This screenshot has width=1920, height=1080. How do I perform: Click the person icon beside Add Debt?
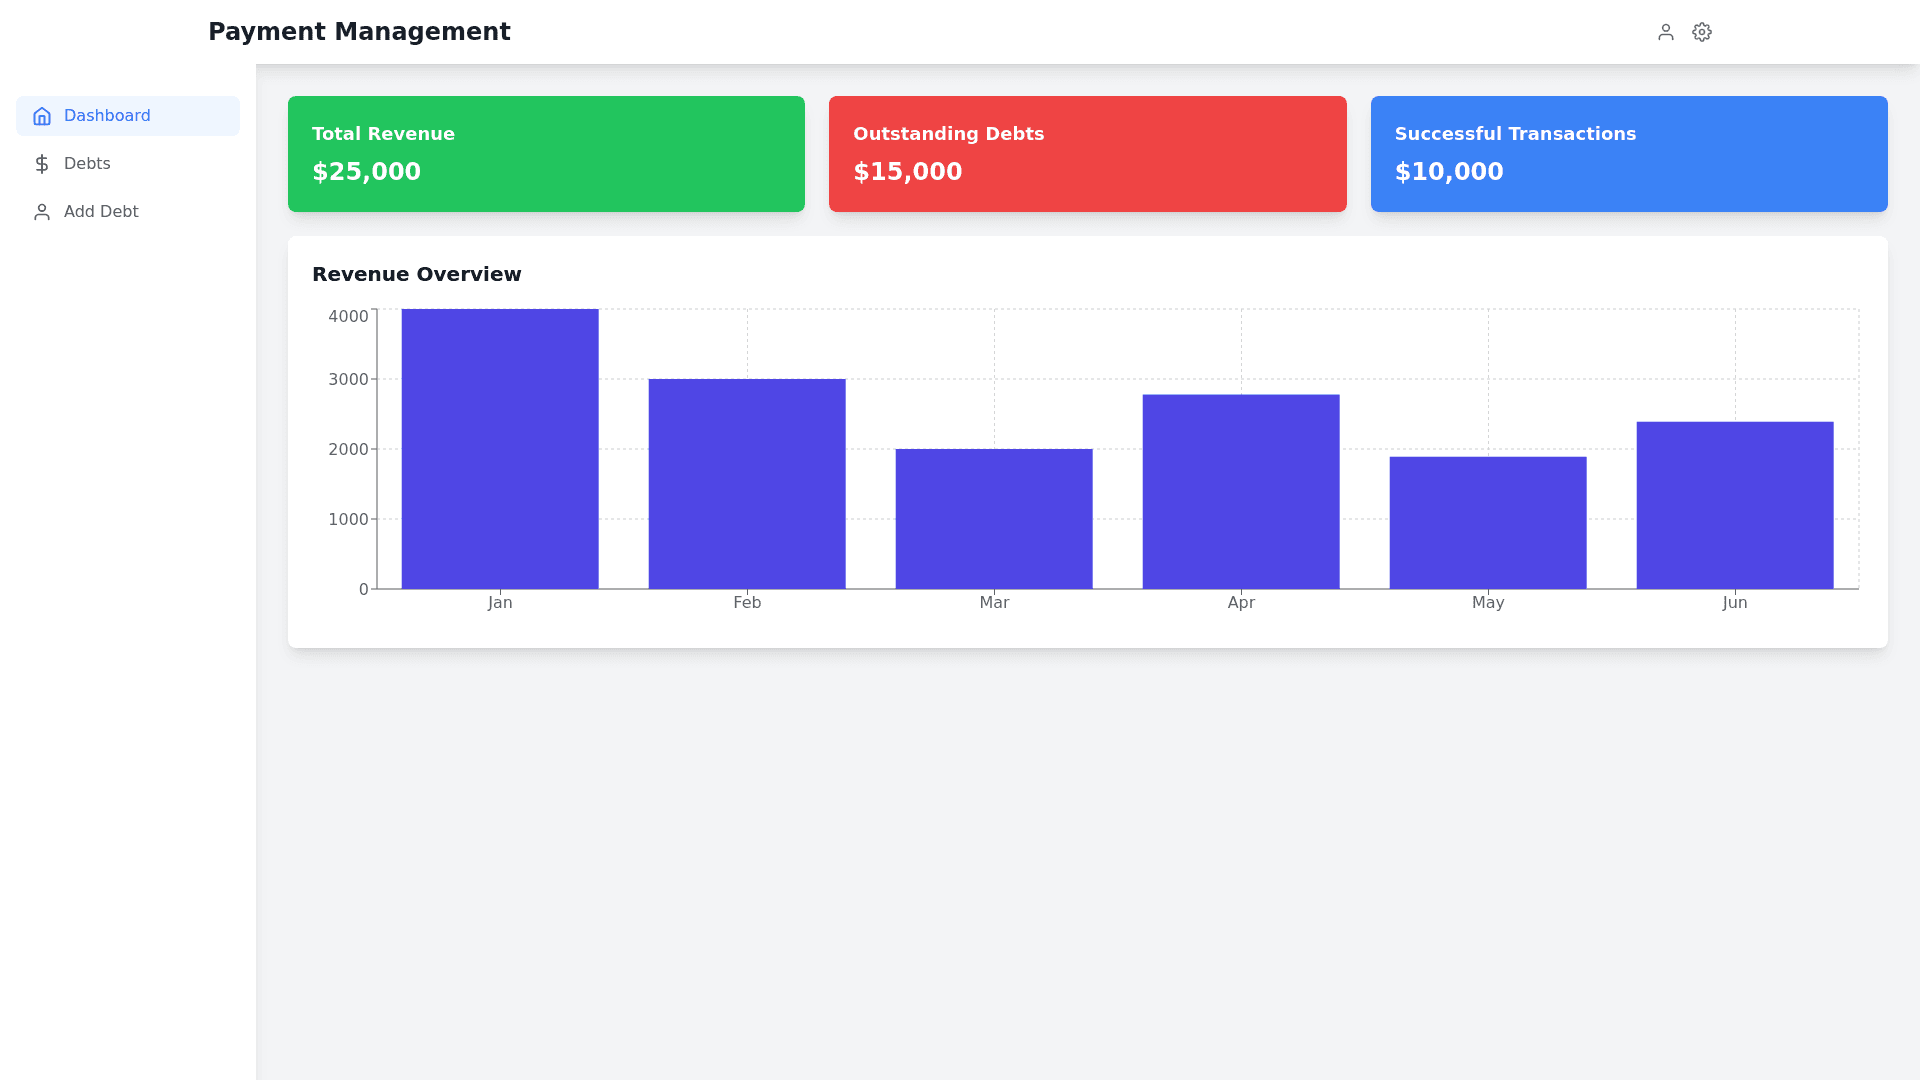[x=42, y=212]
